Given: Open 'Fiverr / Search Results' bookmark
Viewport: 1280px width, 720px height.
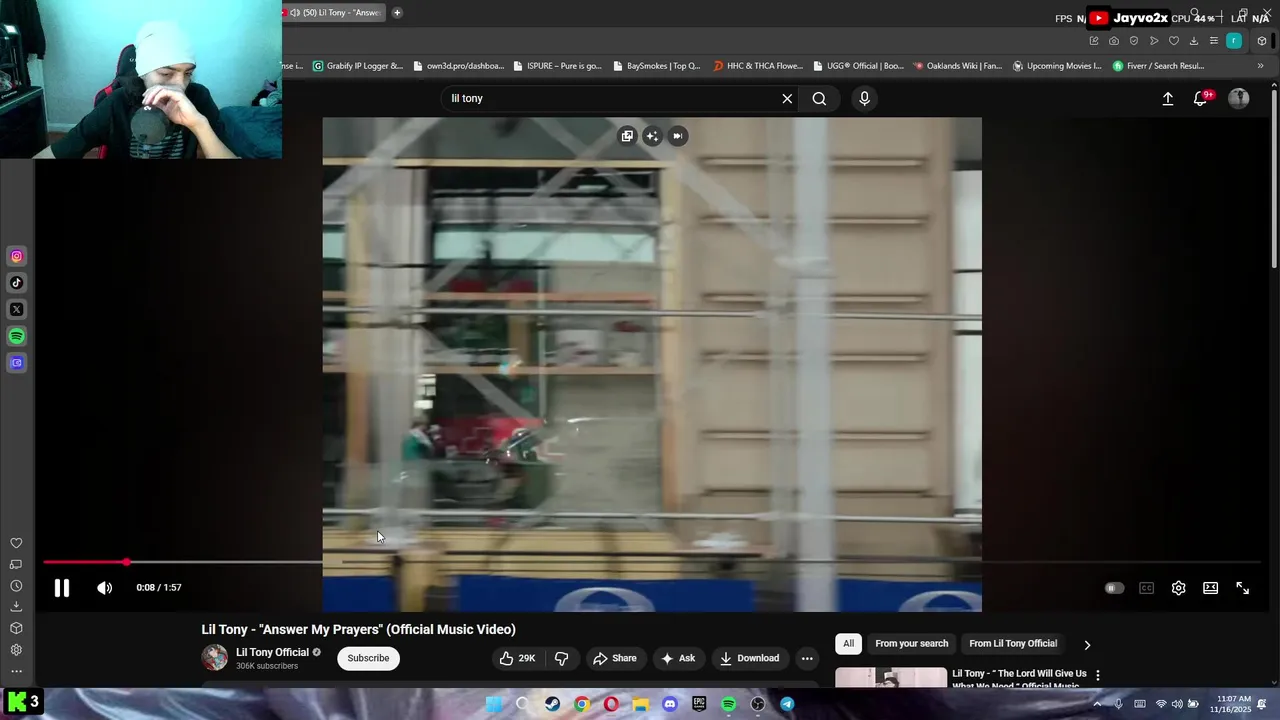Looking at the screenshot, I should coord(1158,66).
